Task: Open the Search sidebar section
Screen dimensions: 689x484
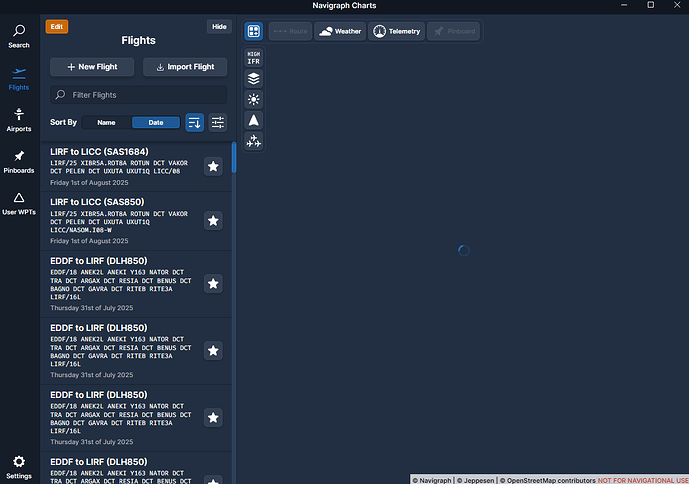Action: coord(19,36)
